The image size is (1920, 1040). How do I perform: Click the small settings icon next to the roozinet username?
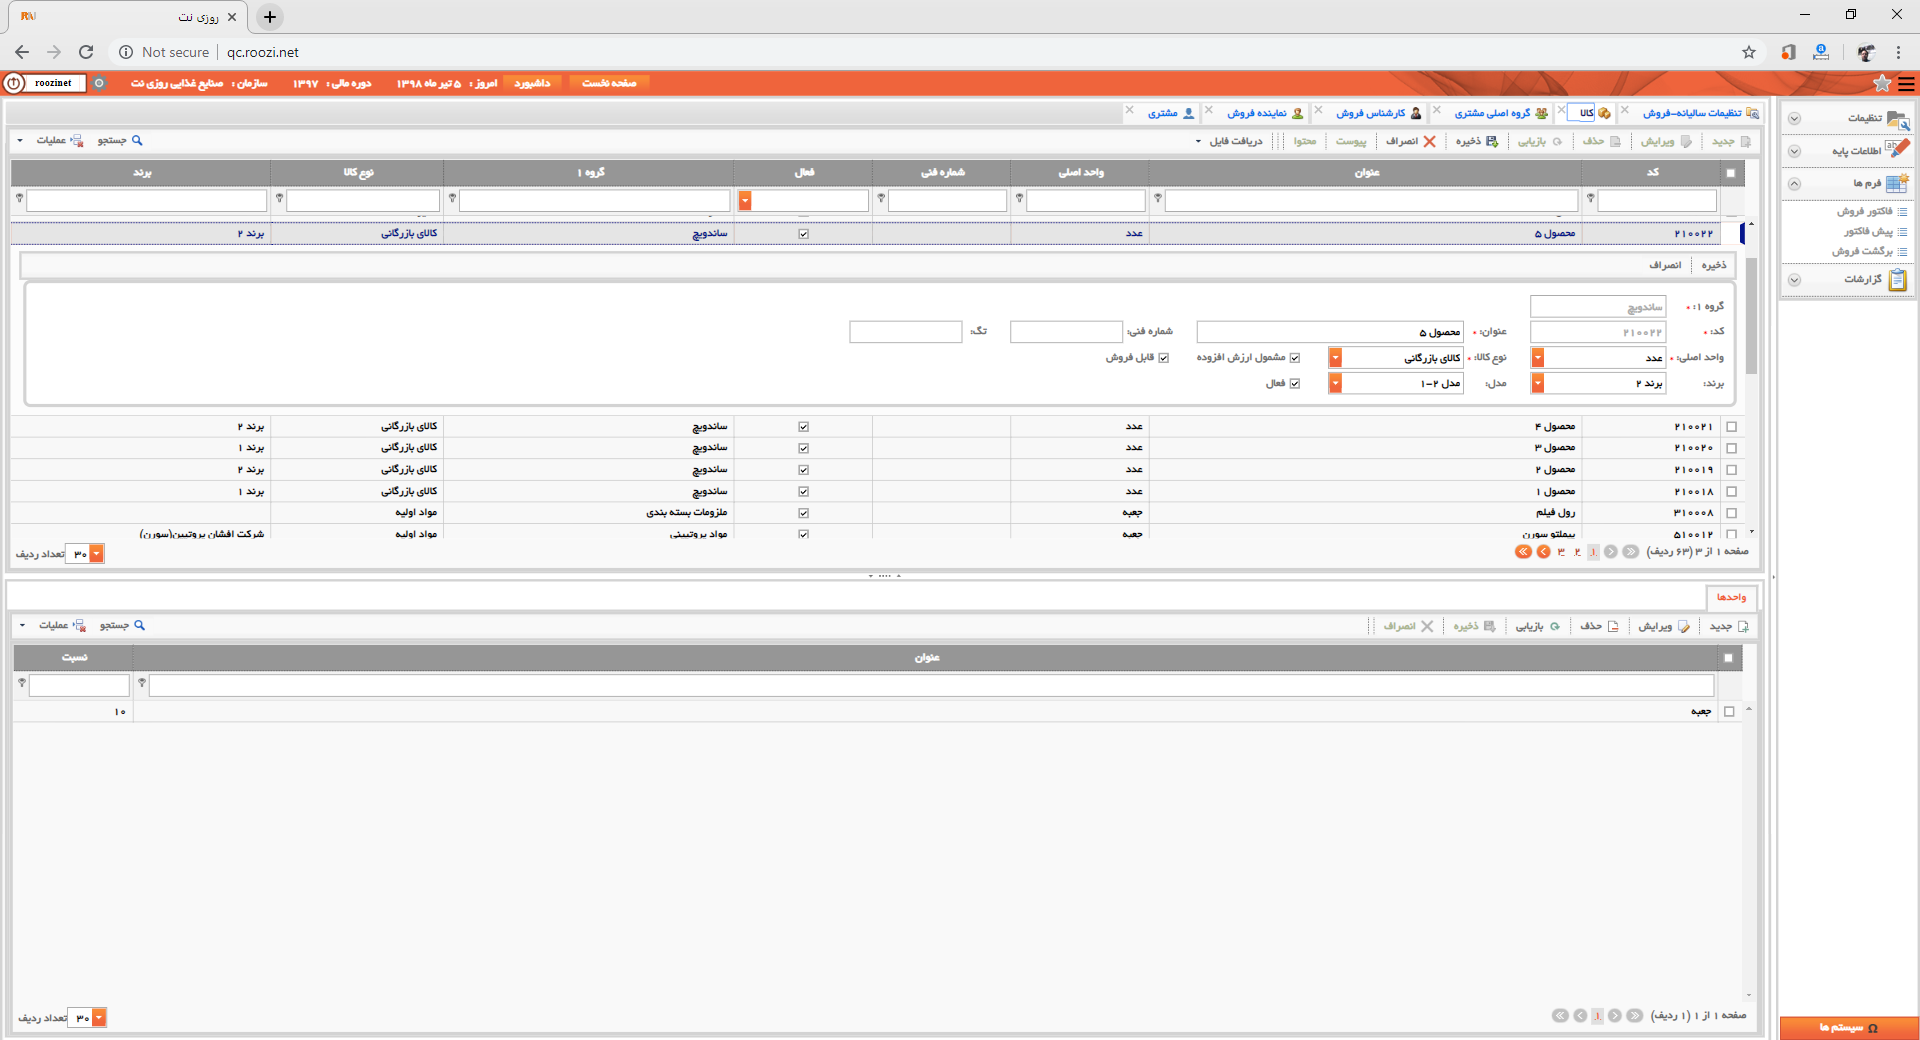point(99,83)
